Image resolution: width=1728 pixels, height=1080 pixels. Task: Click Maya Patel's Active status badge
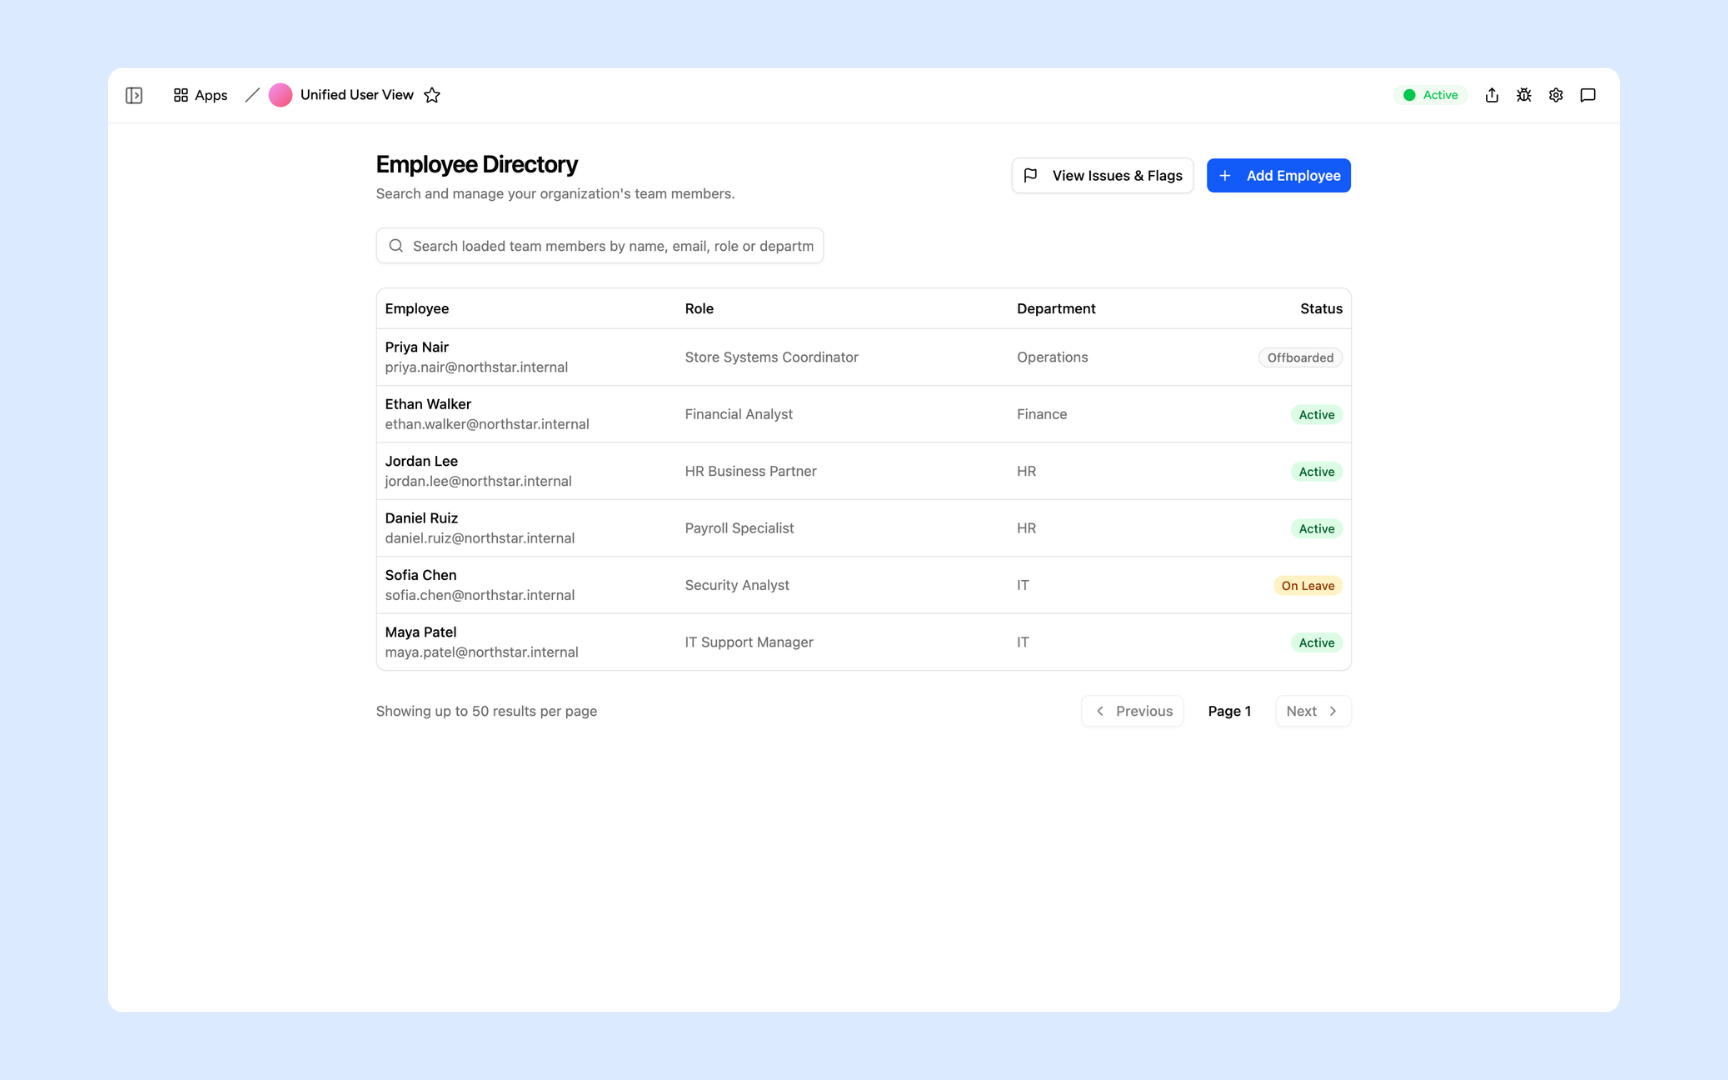[x=1316, y=643]
